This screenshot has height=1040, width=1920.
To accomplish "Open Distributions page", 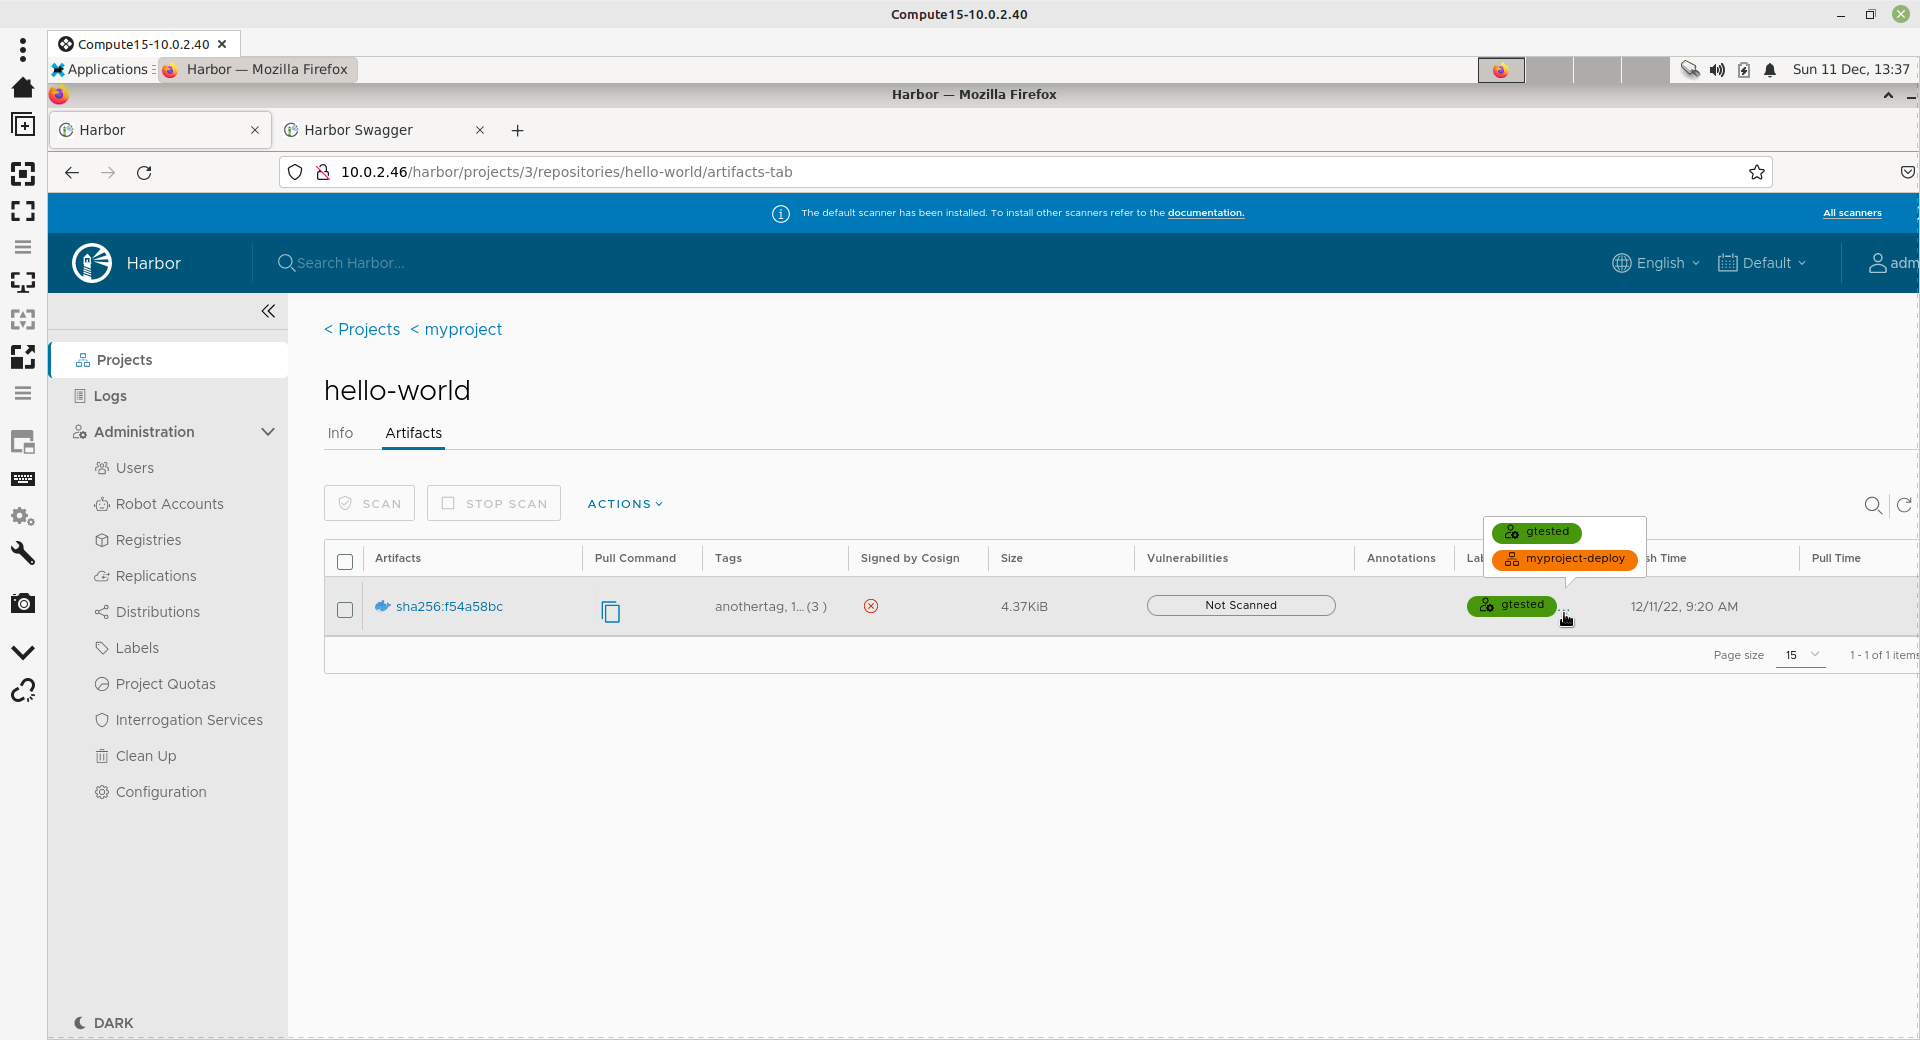I will click(x=157, y=612).
